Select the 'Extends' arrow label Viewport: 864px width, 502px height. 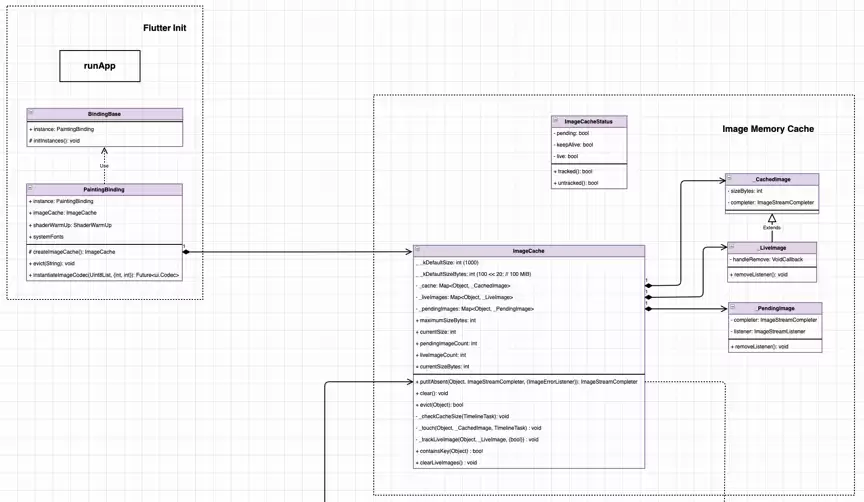pyautogui.click(x=771, y=228)
